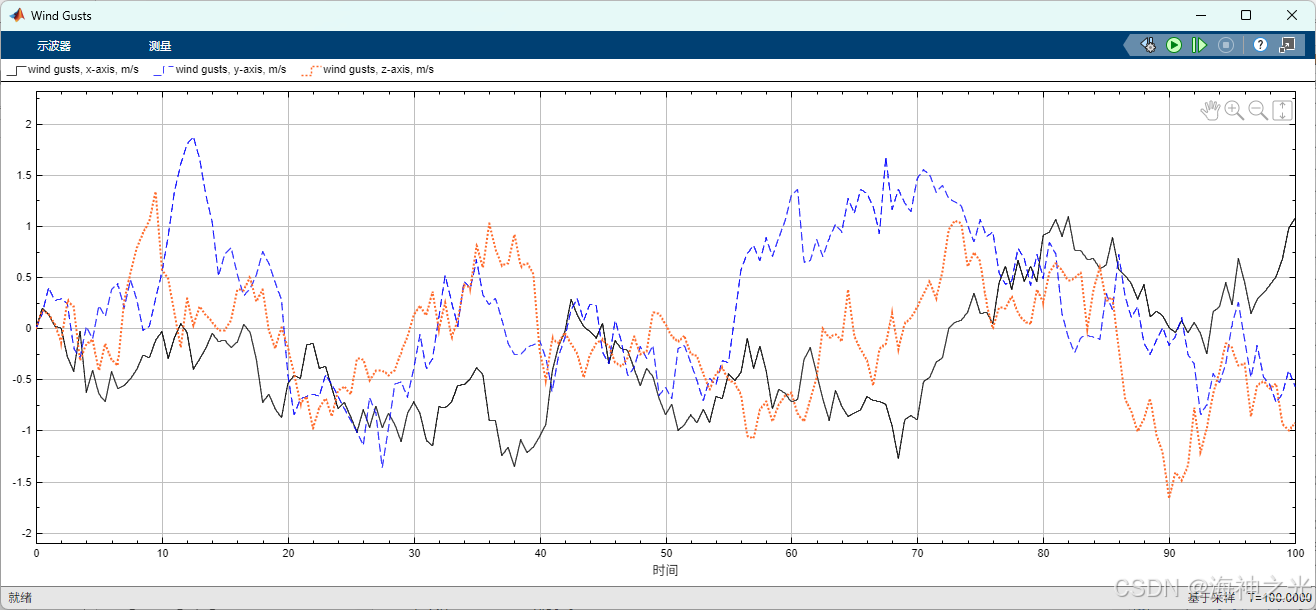This screenshot has height=610, width=1316.
Task: Open the scope configuration properties gear icon
Action: click(x=1149, y=45)
